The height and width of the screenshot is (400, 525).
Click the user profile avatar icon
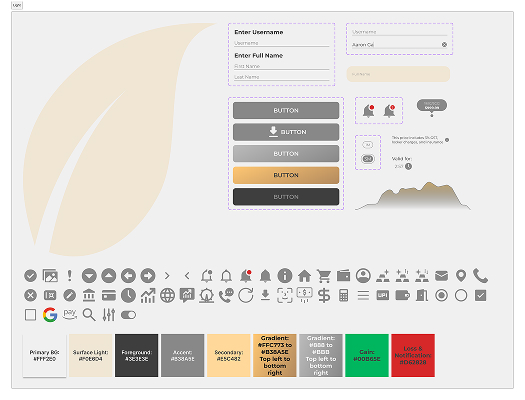(363, 276)
